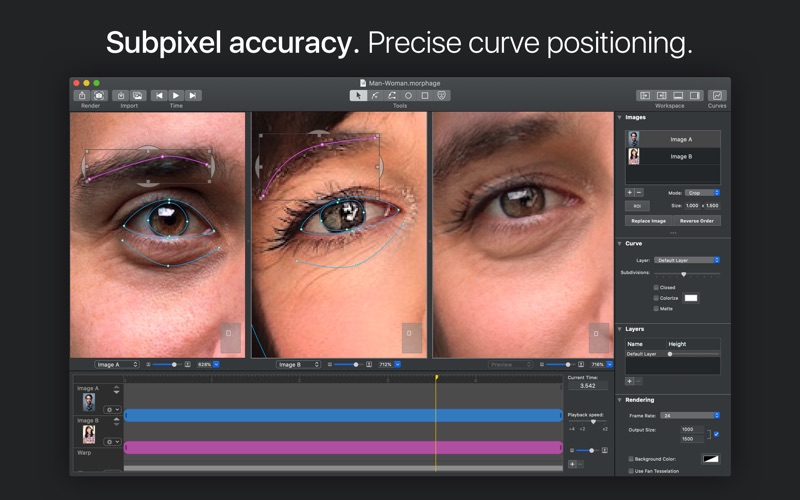Open the Curves panel icon
Screen dimensions: 800x500
click(x=717, y=96)
